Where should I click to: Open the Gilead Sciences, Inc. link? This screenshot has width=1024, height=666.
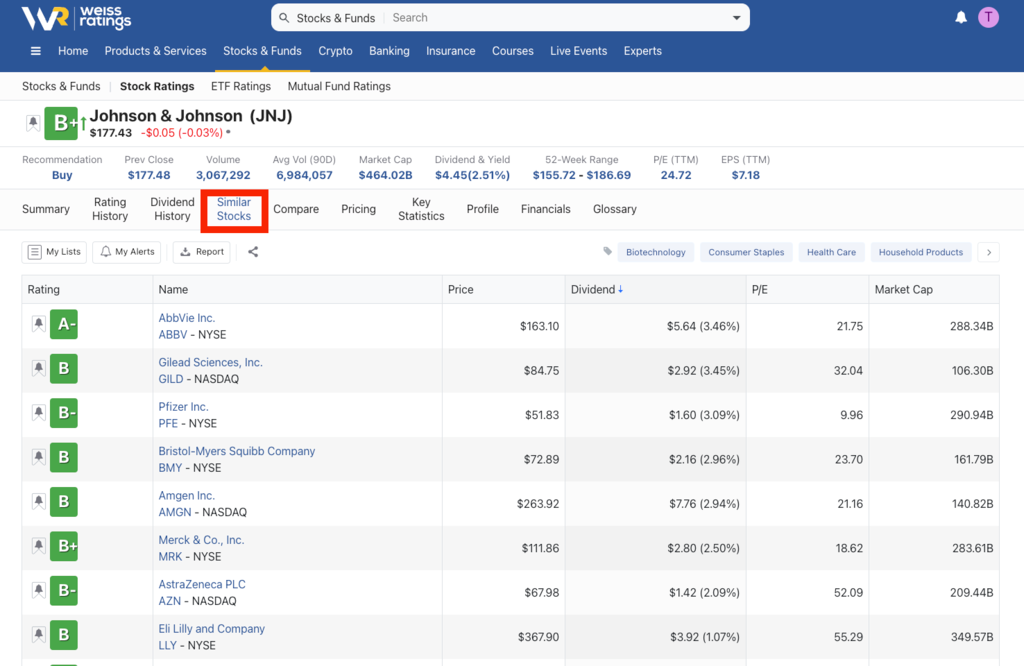(x=210, y=362)
